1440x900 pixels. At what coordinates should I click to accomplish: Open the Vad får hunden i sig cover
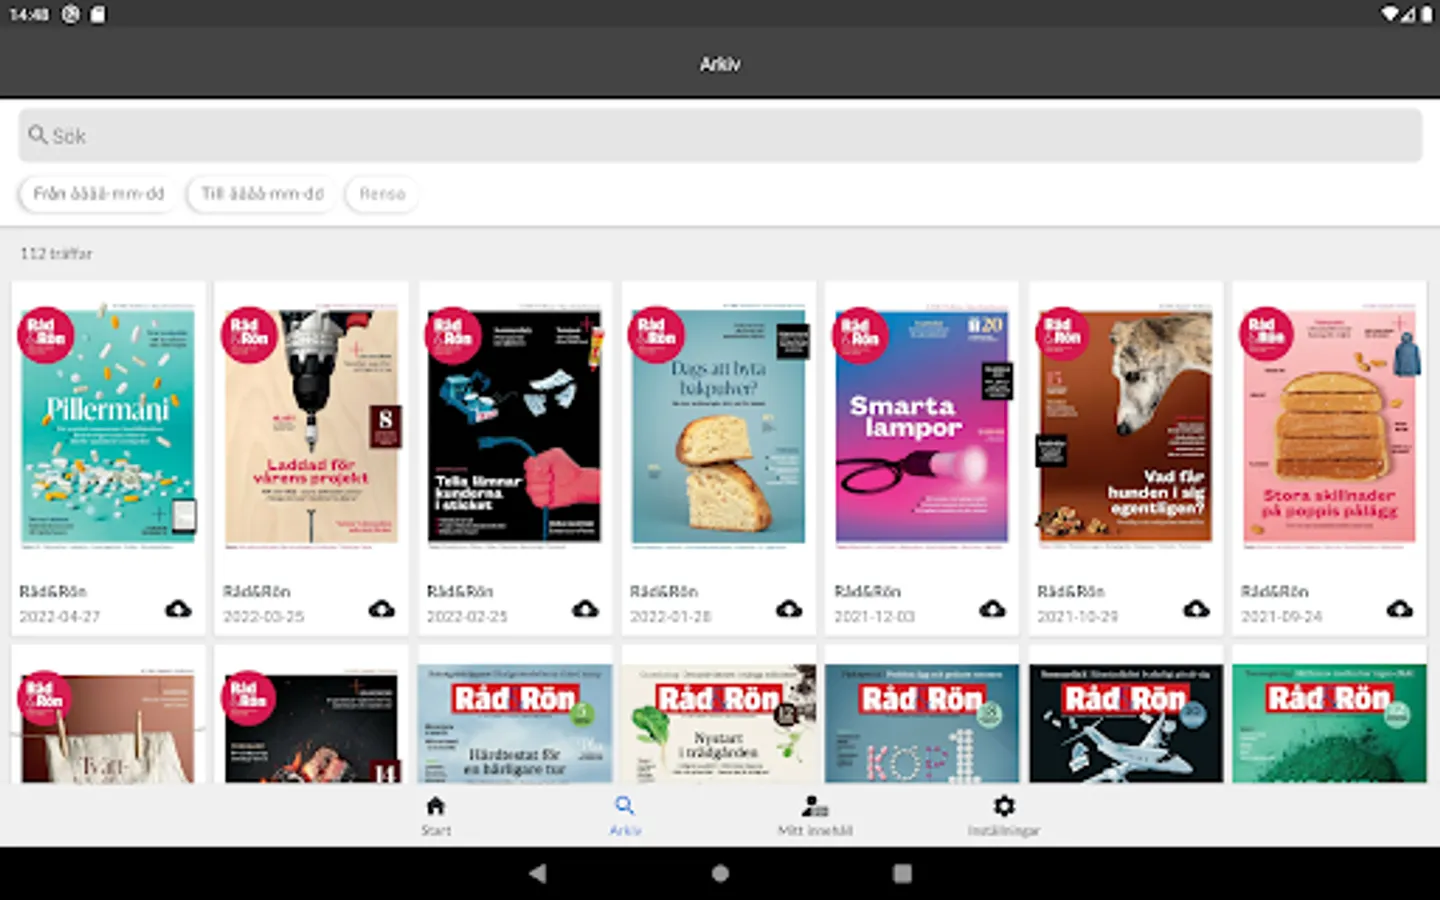coord(1126,427)
